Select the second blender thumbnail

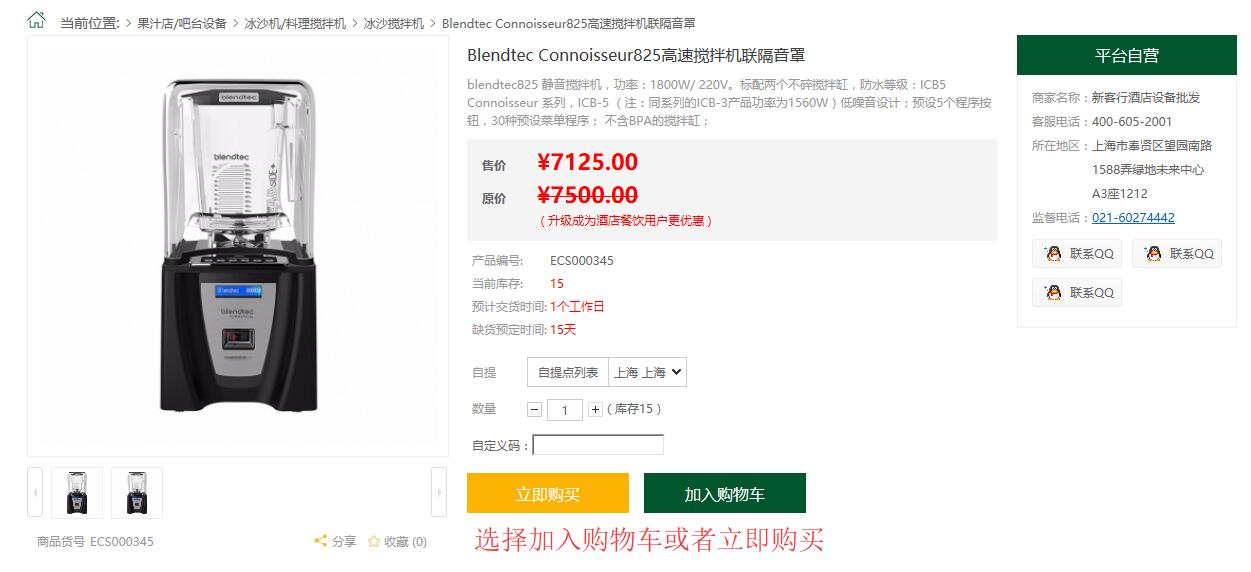(137, 492)
